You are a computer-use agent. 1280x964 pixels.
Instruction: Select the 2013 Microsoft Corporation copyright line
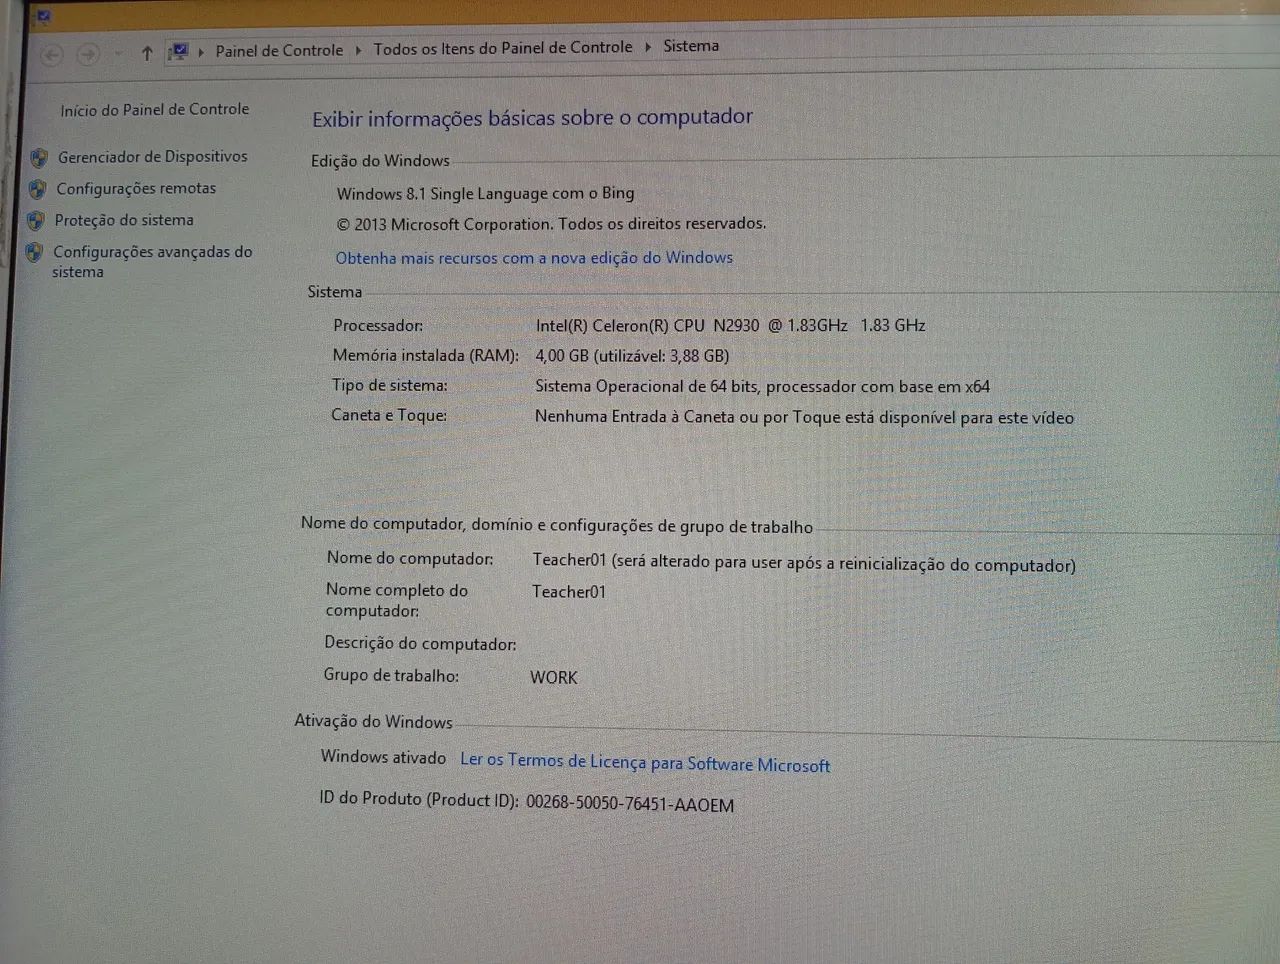(551, 224)
